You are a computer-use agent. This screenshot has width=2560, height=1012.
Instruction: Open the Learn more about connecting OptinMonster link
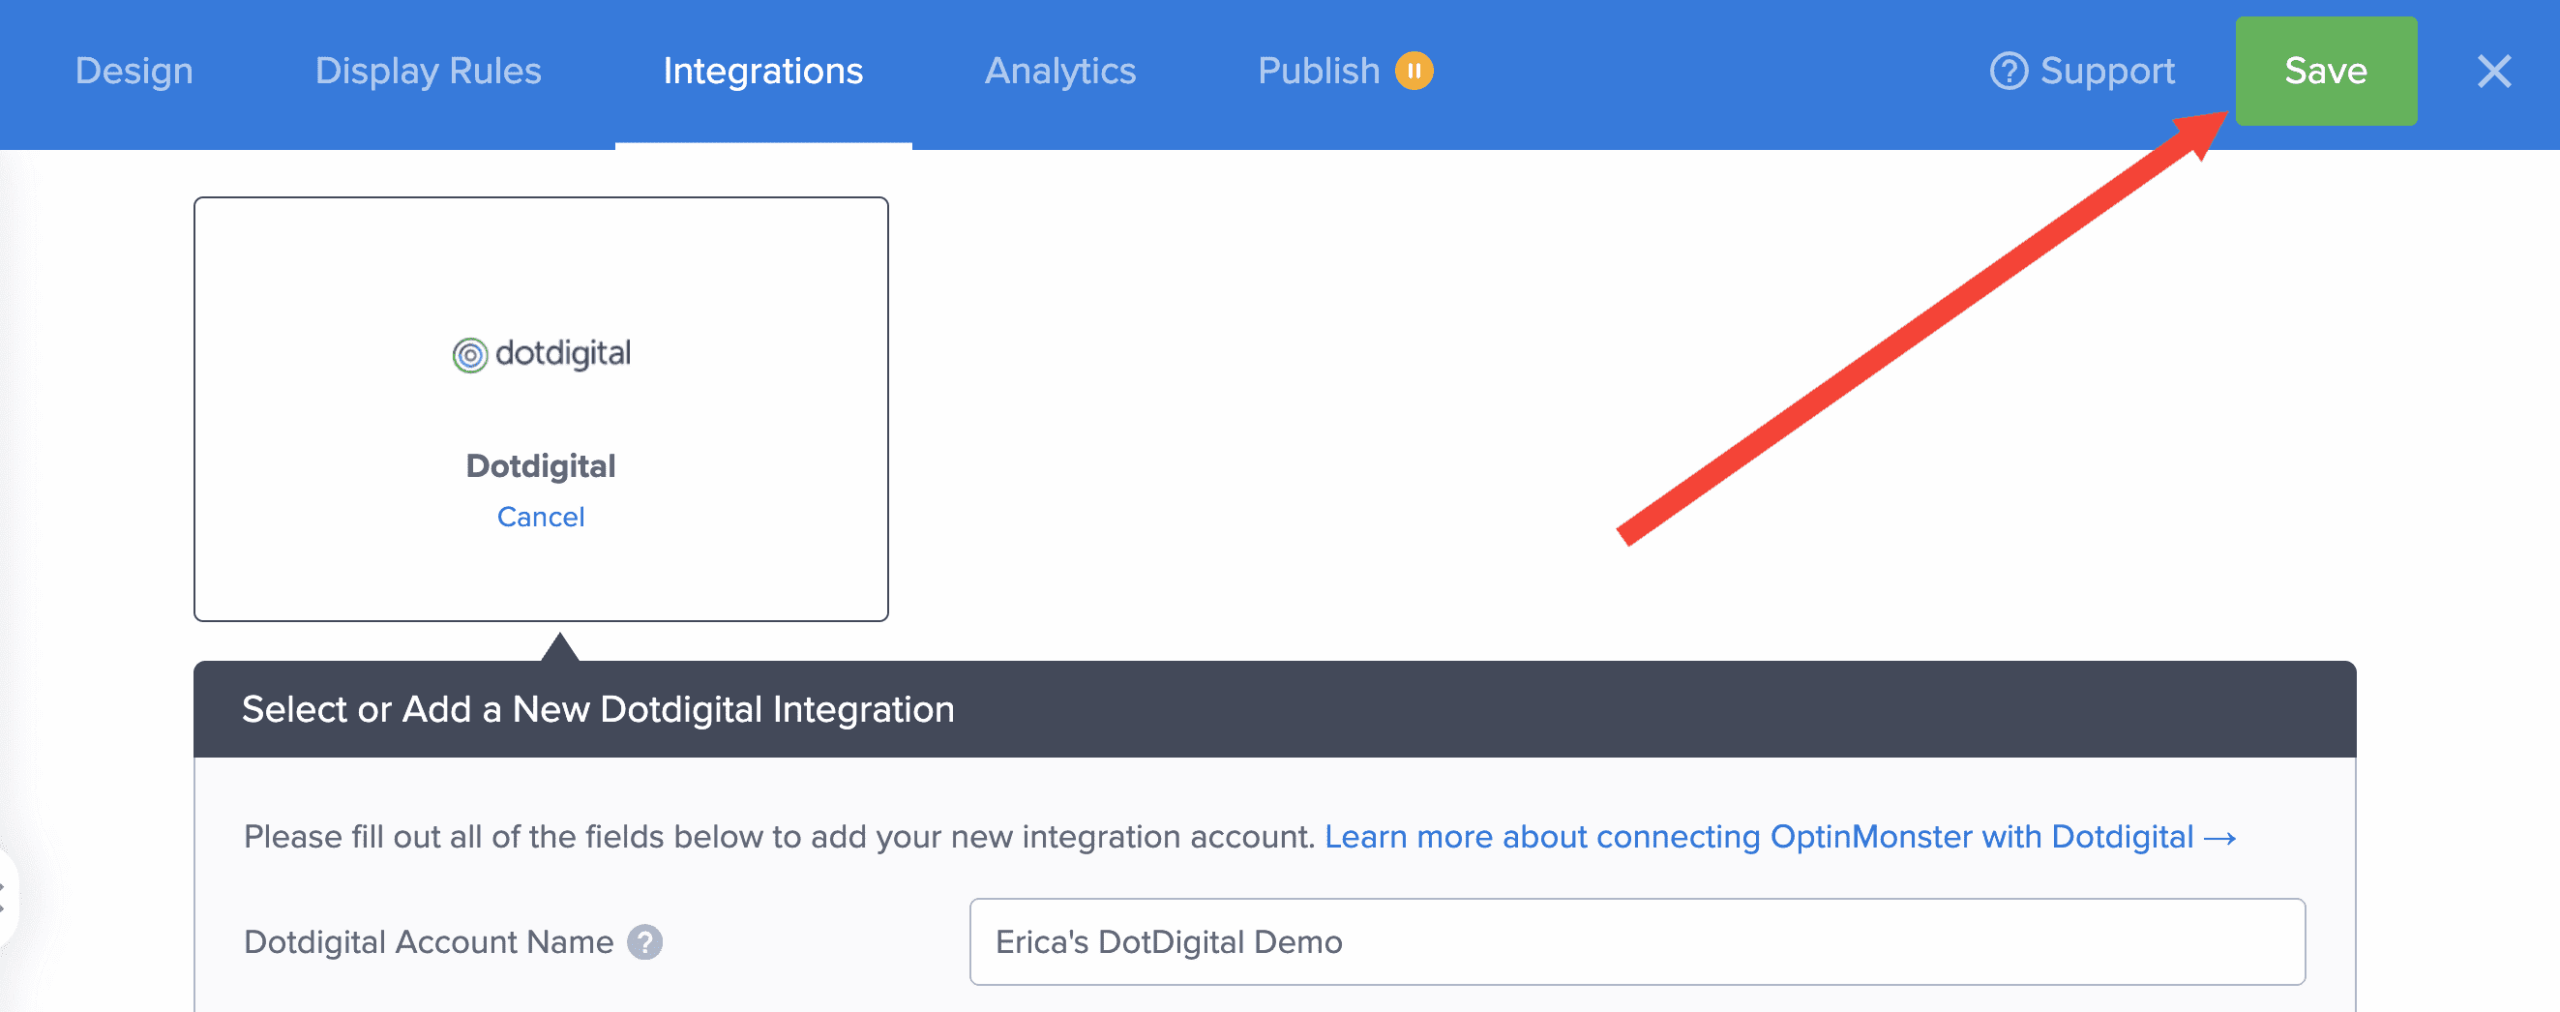tap(1758, 837)
